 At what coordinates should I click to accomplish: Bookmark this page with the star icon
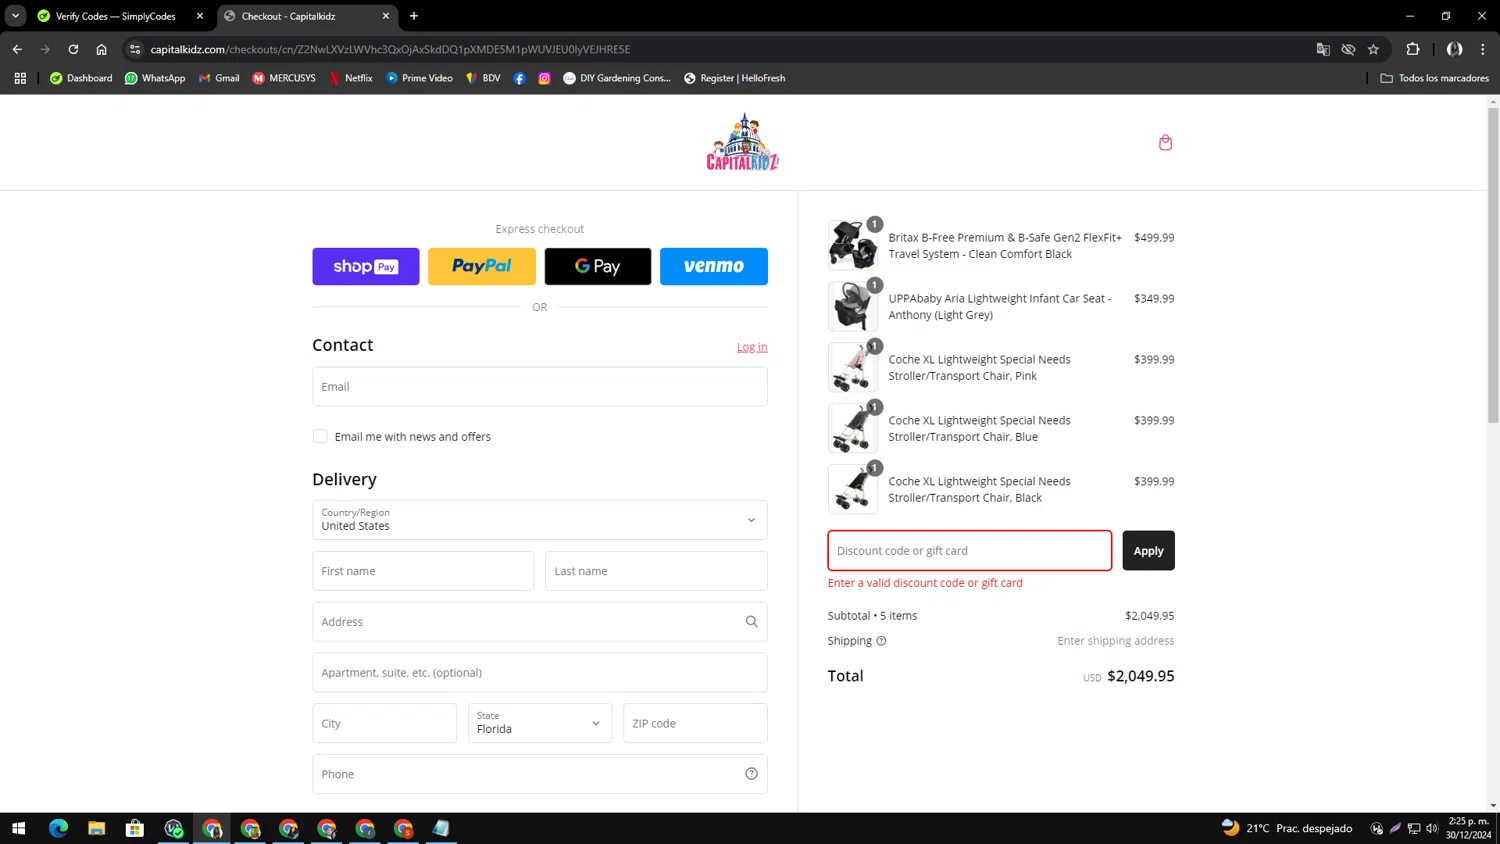click(x=1373, y=49)
